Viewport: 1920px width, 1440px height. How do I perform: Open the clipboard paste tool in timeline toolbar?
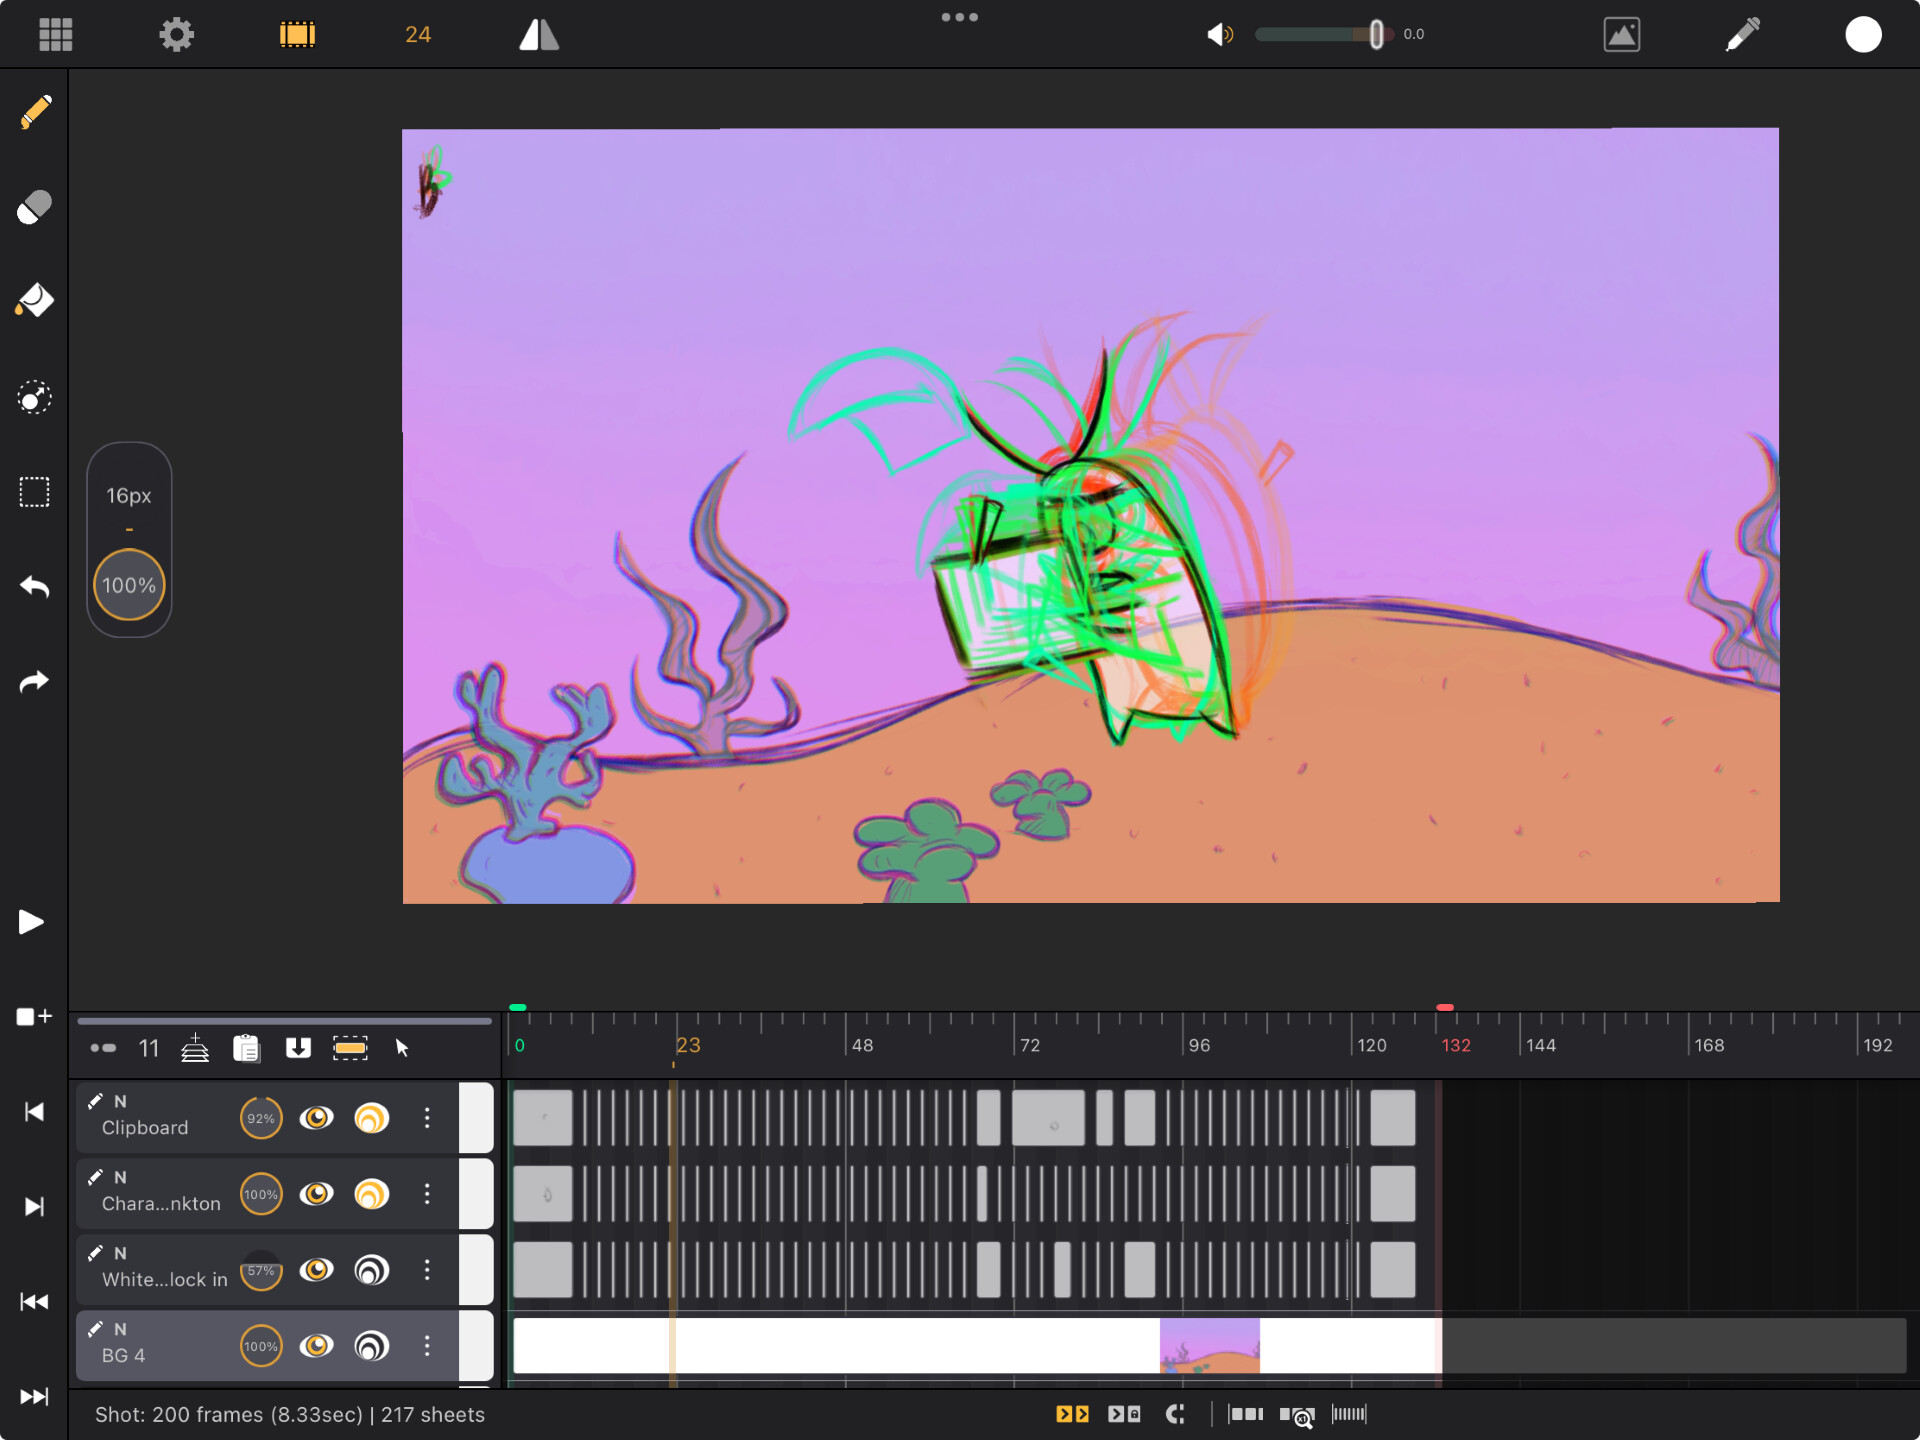click(246, 1048)
